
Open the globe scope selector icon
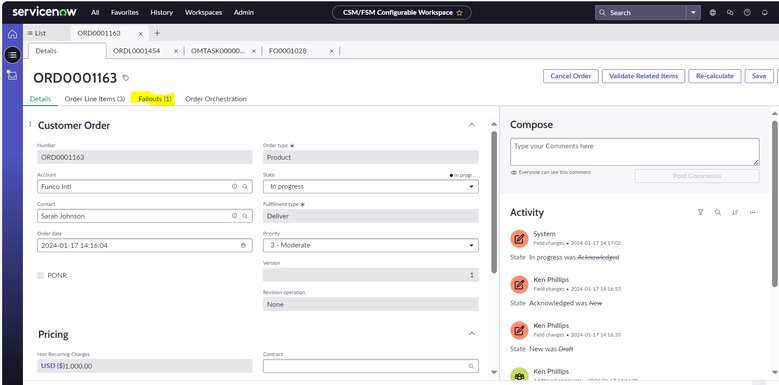pos(712,13)
